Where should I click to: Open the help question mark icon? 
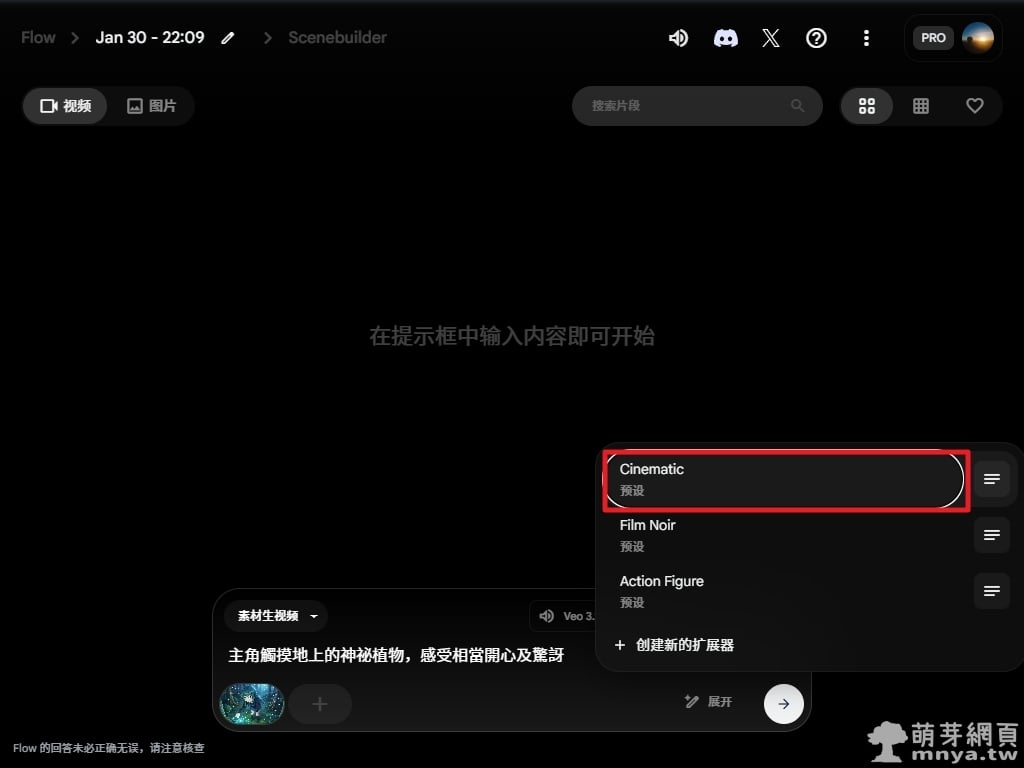pos(816,38)
